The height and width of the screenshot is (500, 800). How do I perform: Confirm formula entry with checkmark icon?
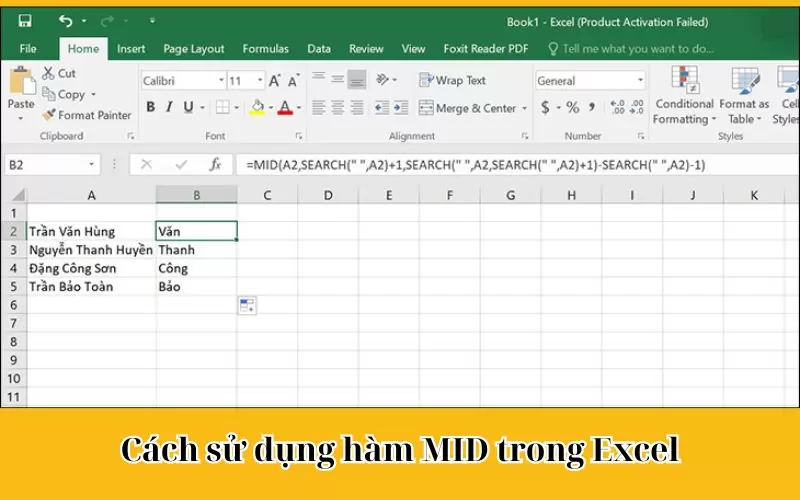tap(181, 165)
